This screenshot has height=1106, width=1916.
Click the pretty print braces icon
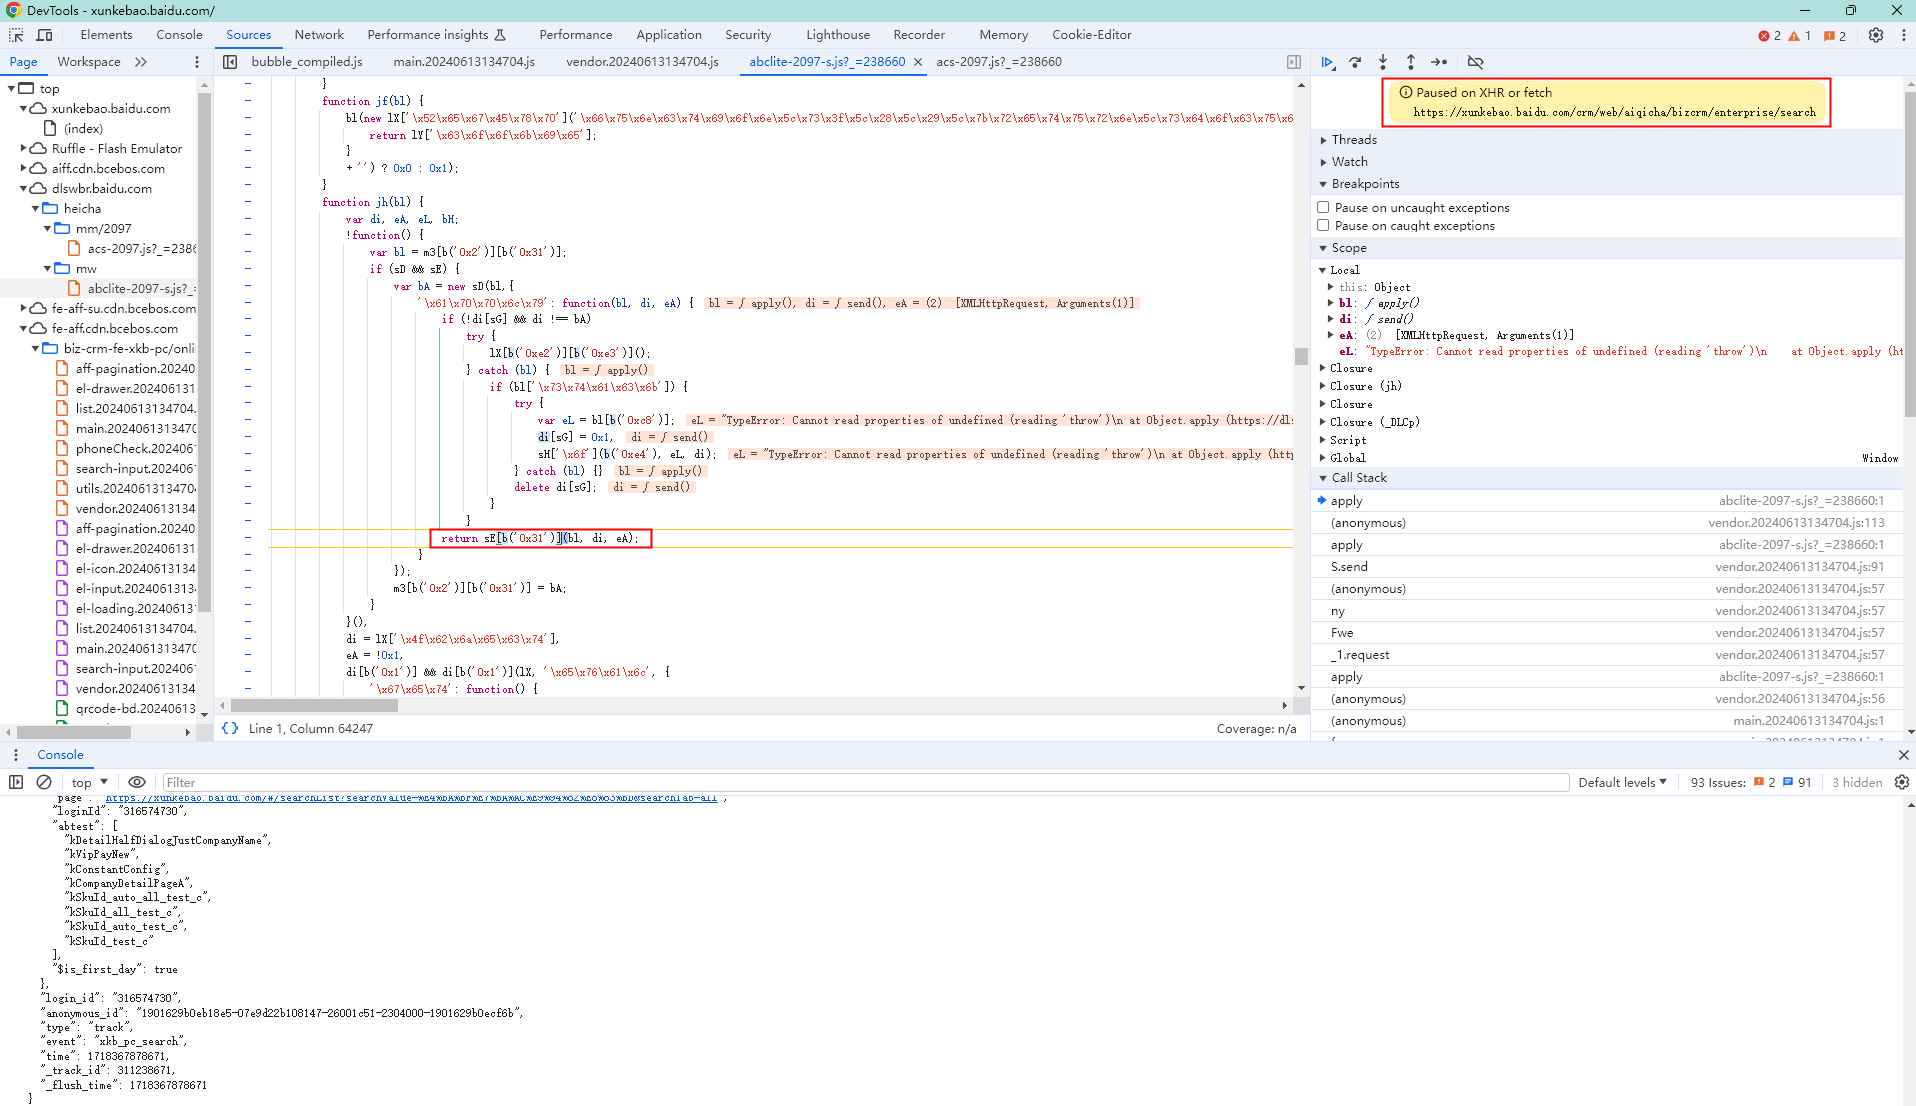tap(230, 728)
